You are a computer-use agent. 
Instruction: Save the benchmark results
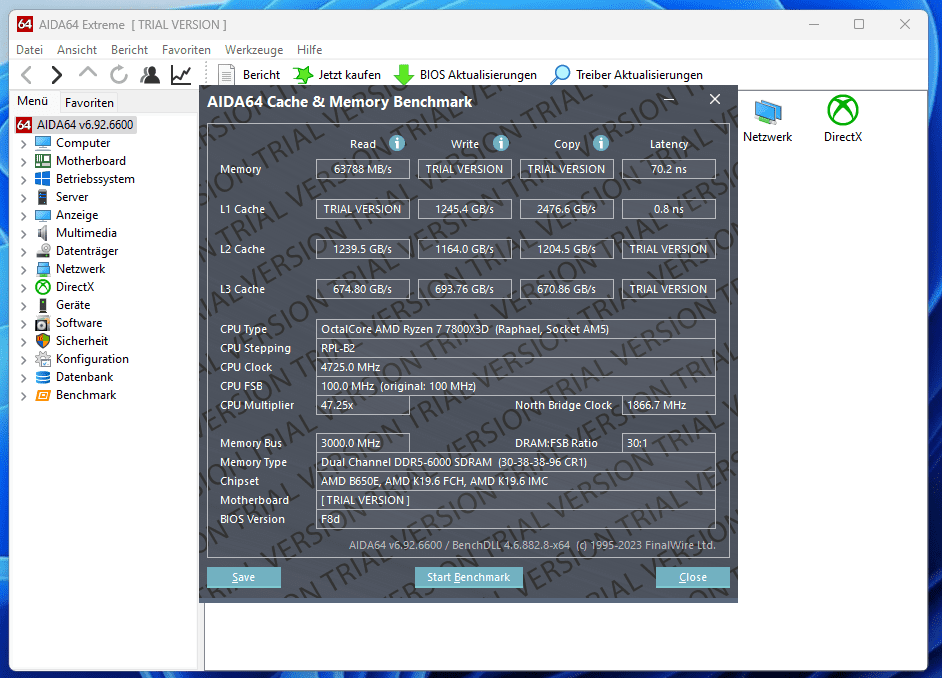click(x=244, y=577)
